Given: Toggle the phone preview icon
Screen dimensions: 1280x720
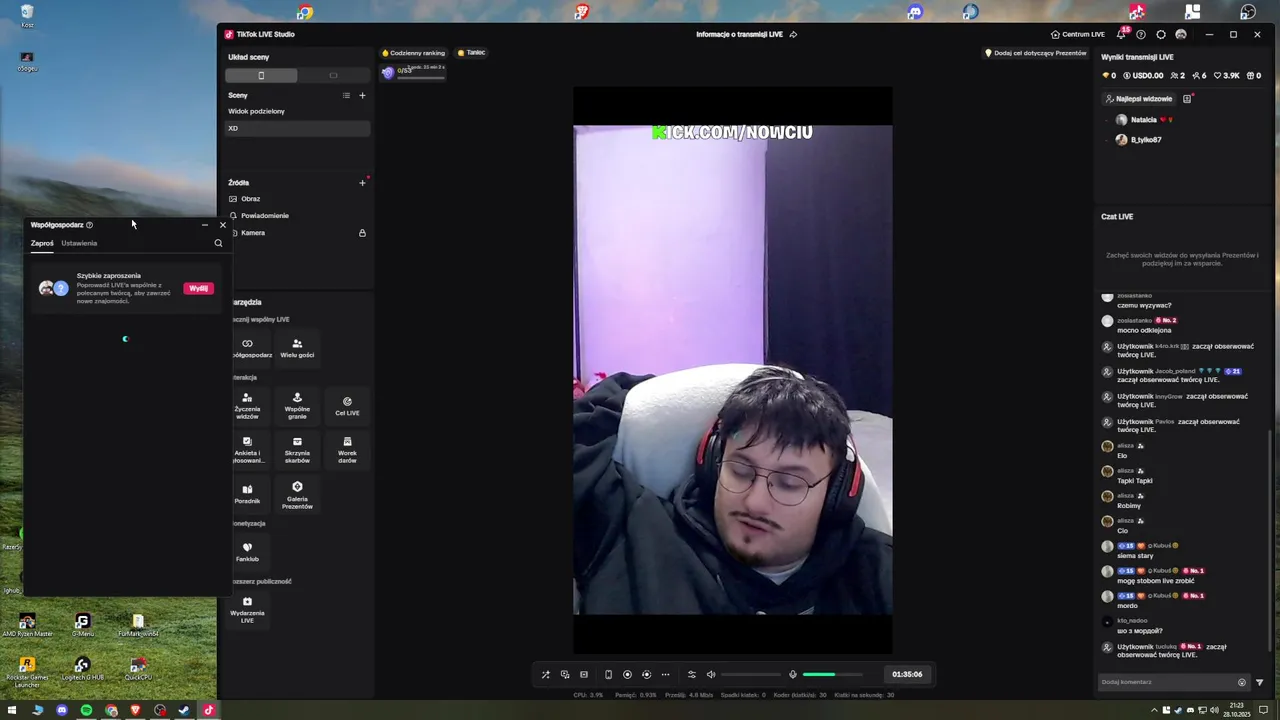Looking at the screenshot, I should tap(608, 674).
